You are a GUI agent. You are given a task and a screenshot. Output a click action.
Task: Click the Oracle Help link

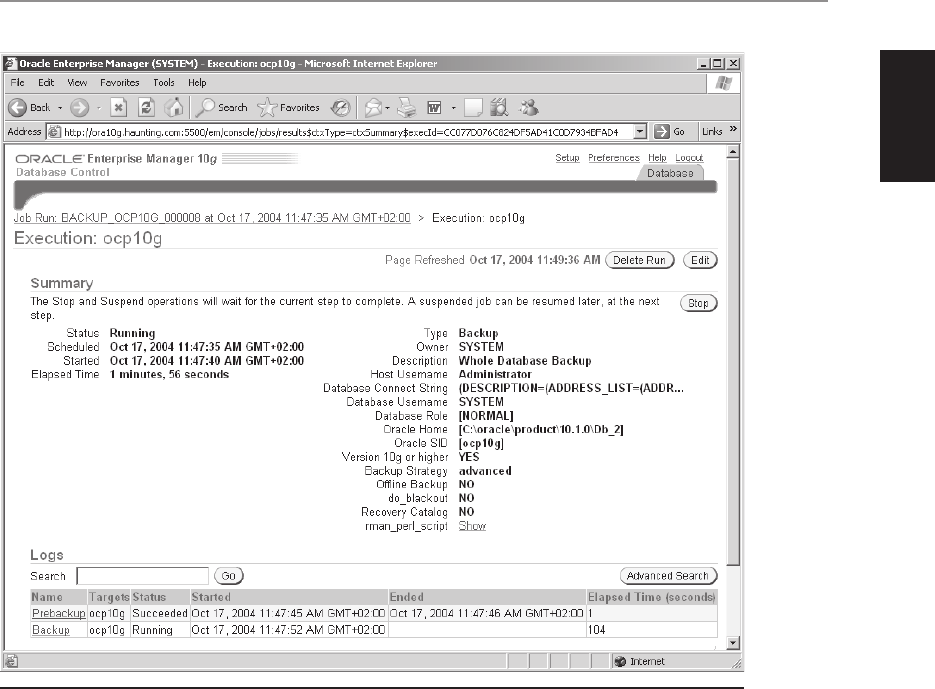pyautogui.click(x=657, y=157)
